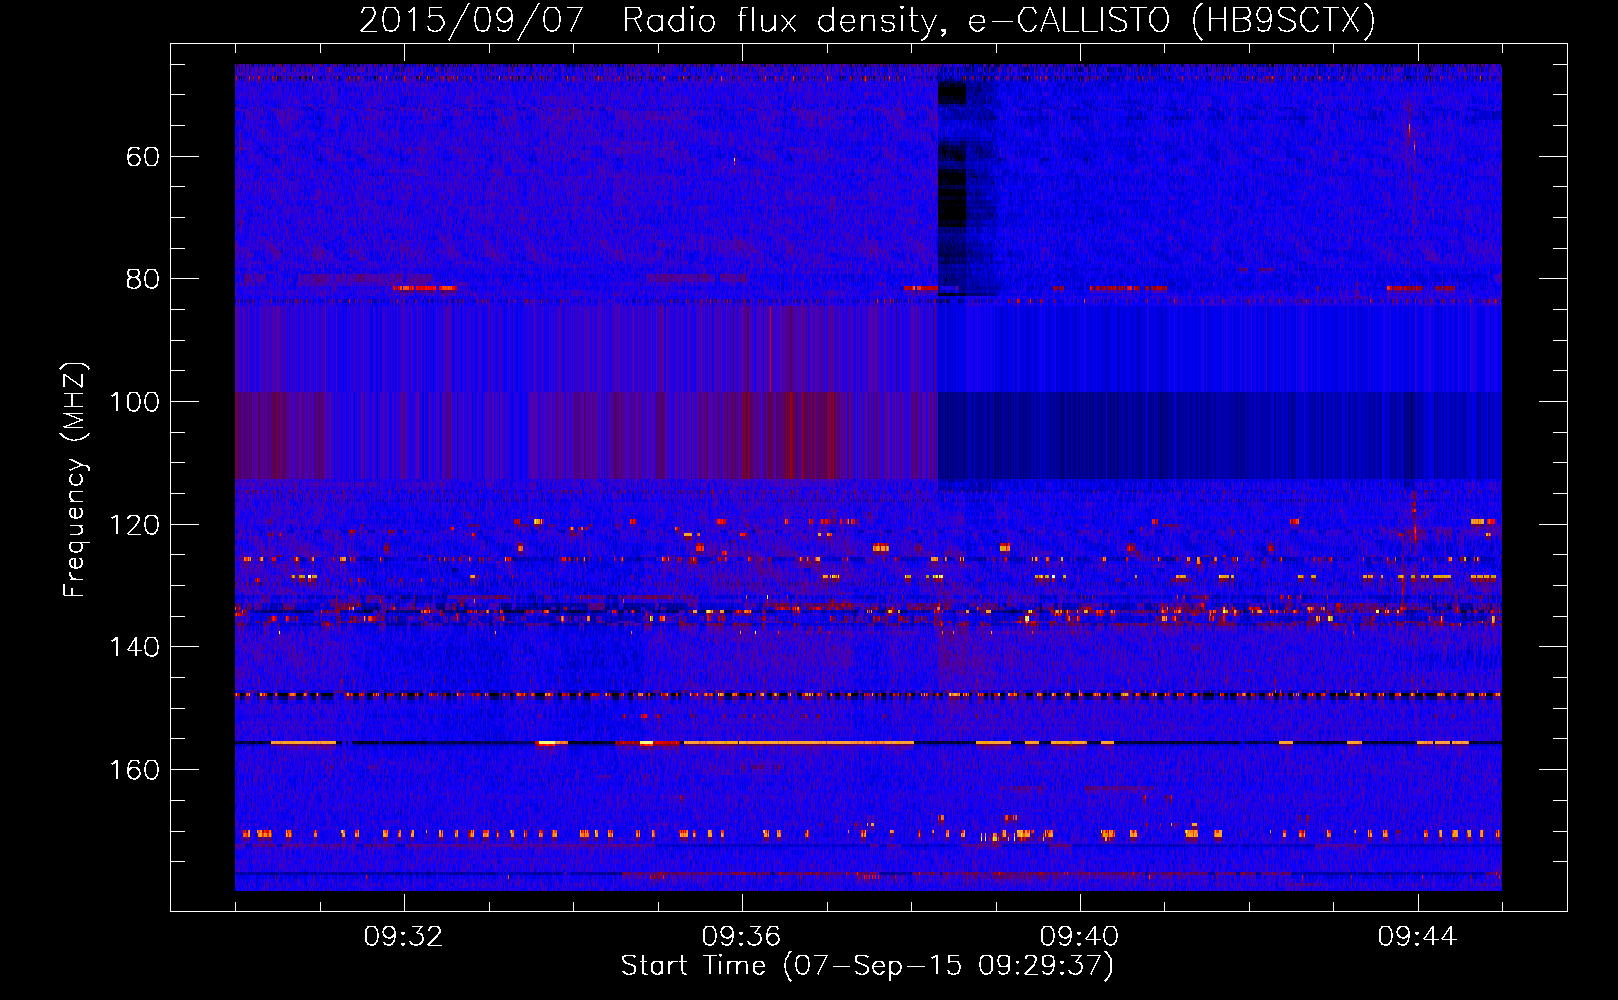Click the 60 frequency tick label
1618x1000 pixels.
pyautogui.click(x=143, y=157)
